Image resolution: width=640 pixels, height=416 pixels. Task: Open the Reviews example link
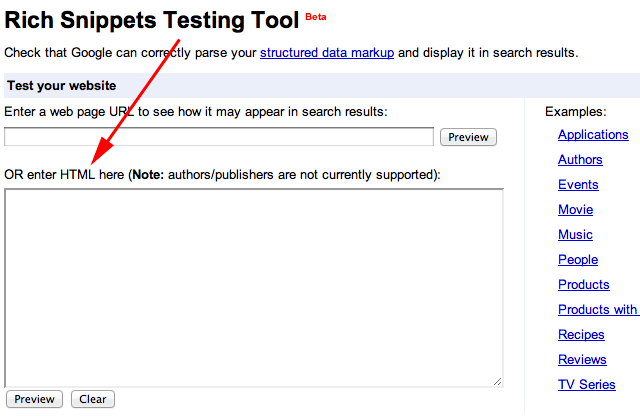click(x=582, y=360)
